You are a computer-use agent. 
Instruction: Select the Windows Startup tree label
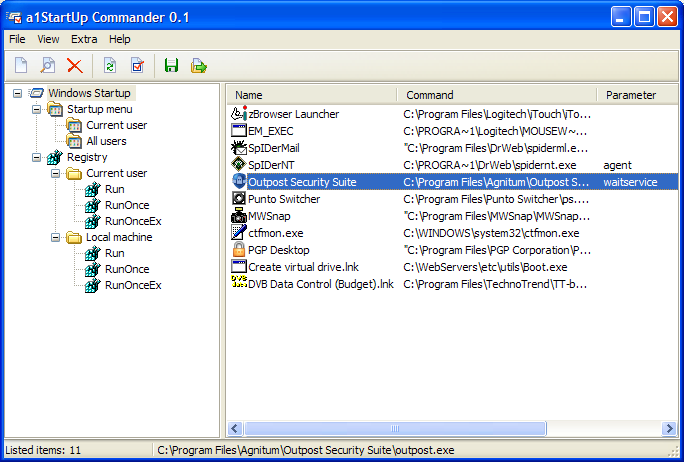point(89,93)
